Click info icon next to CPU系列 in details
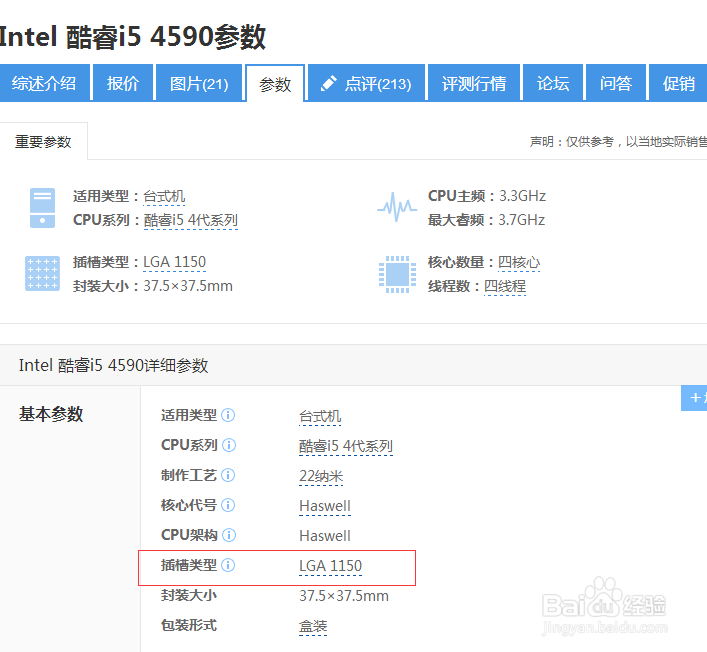Viewport: 707px width, 652px height. (229, 445)
